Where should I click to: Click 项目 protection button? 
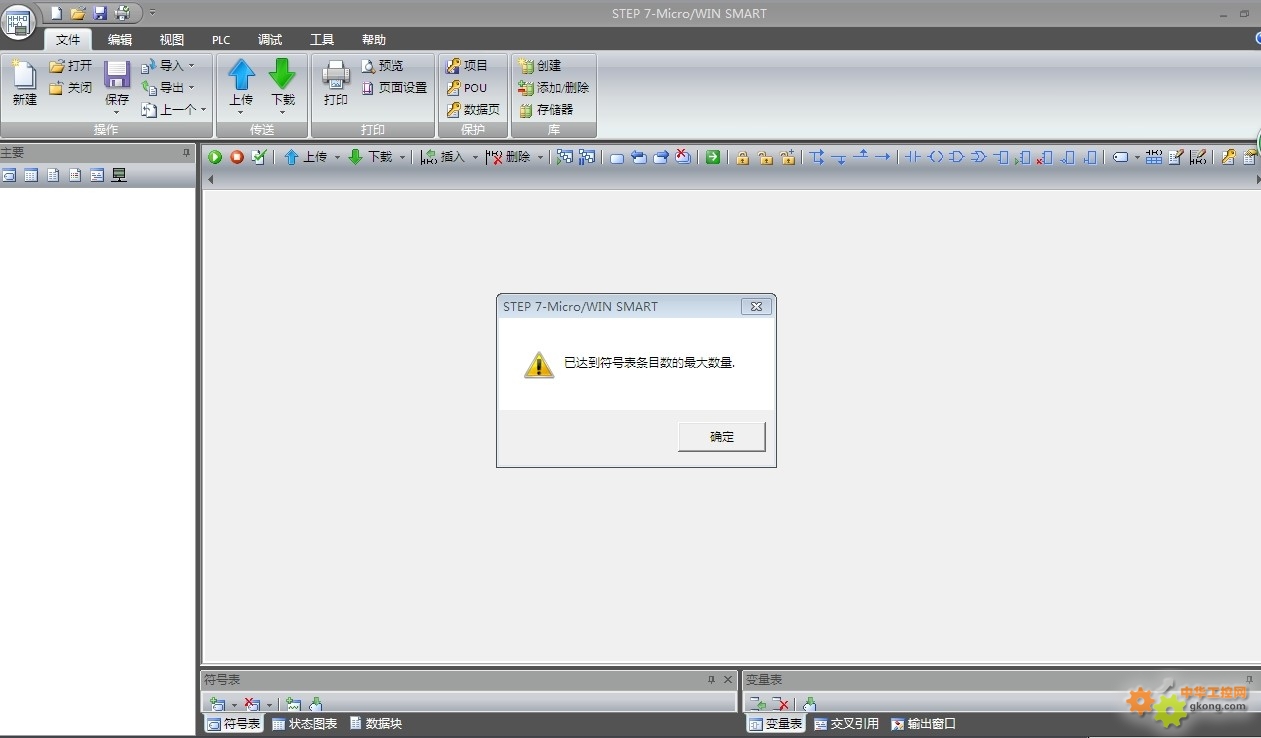467,66
